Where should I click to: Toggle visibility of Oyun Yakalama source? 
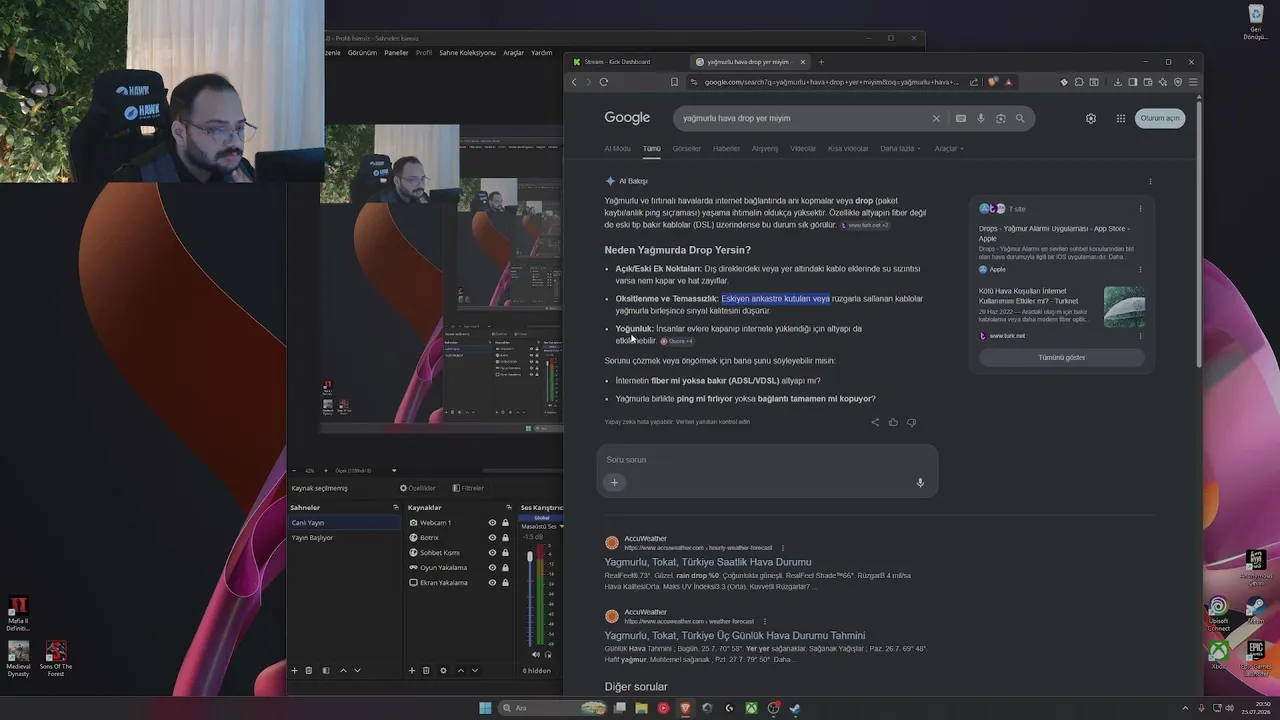point(492,568)
